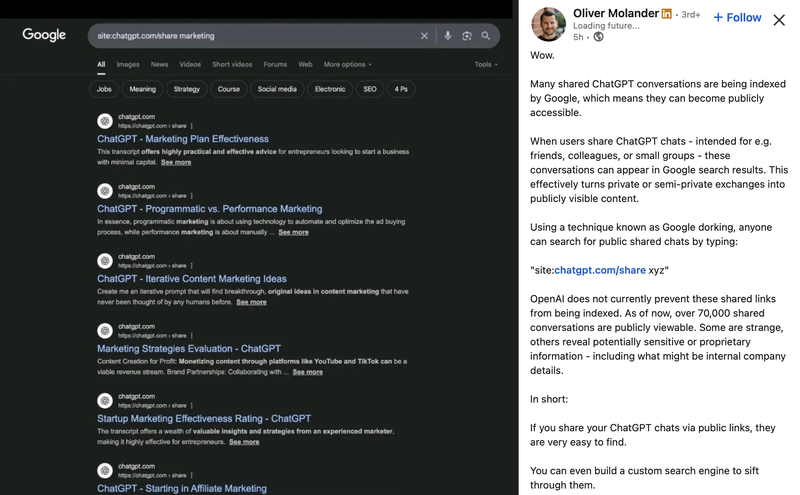
Task: Select the Social media filter chip
Action: [277, 89]
